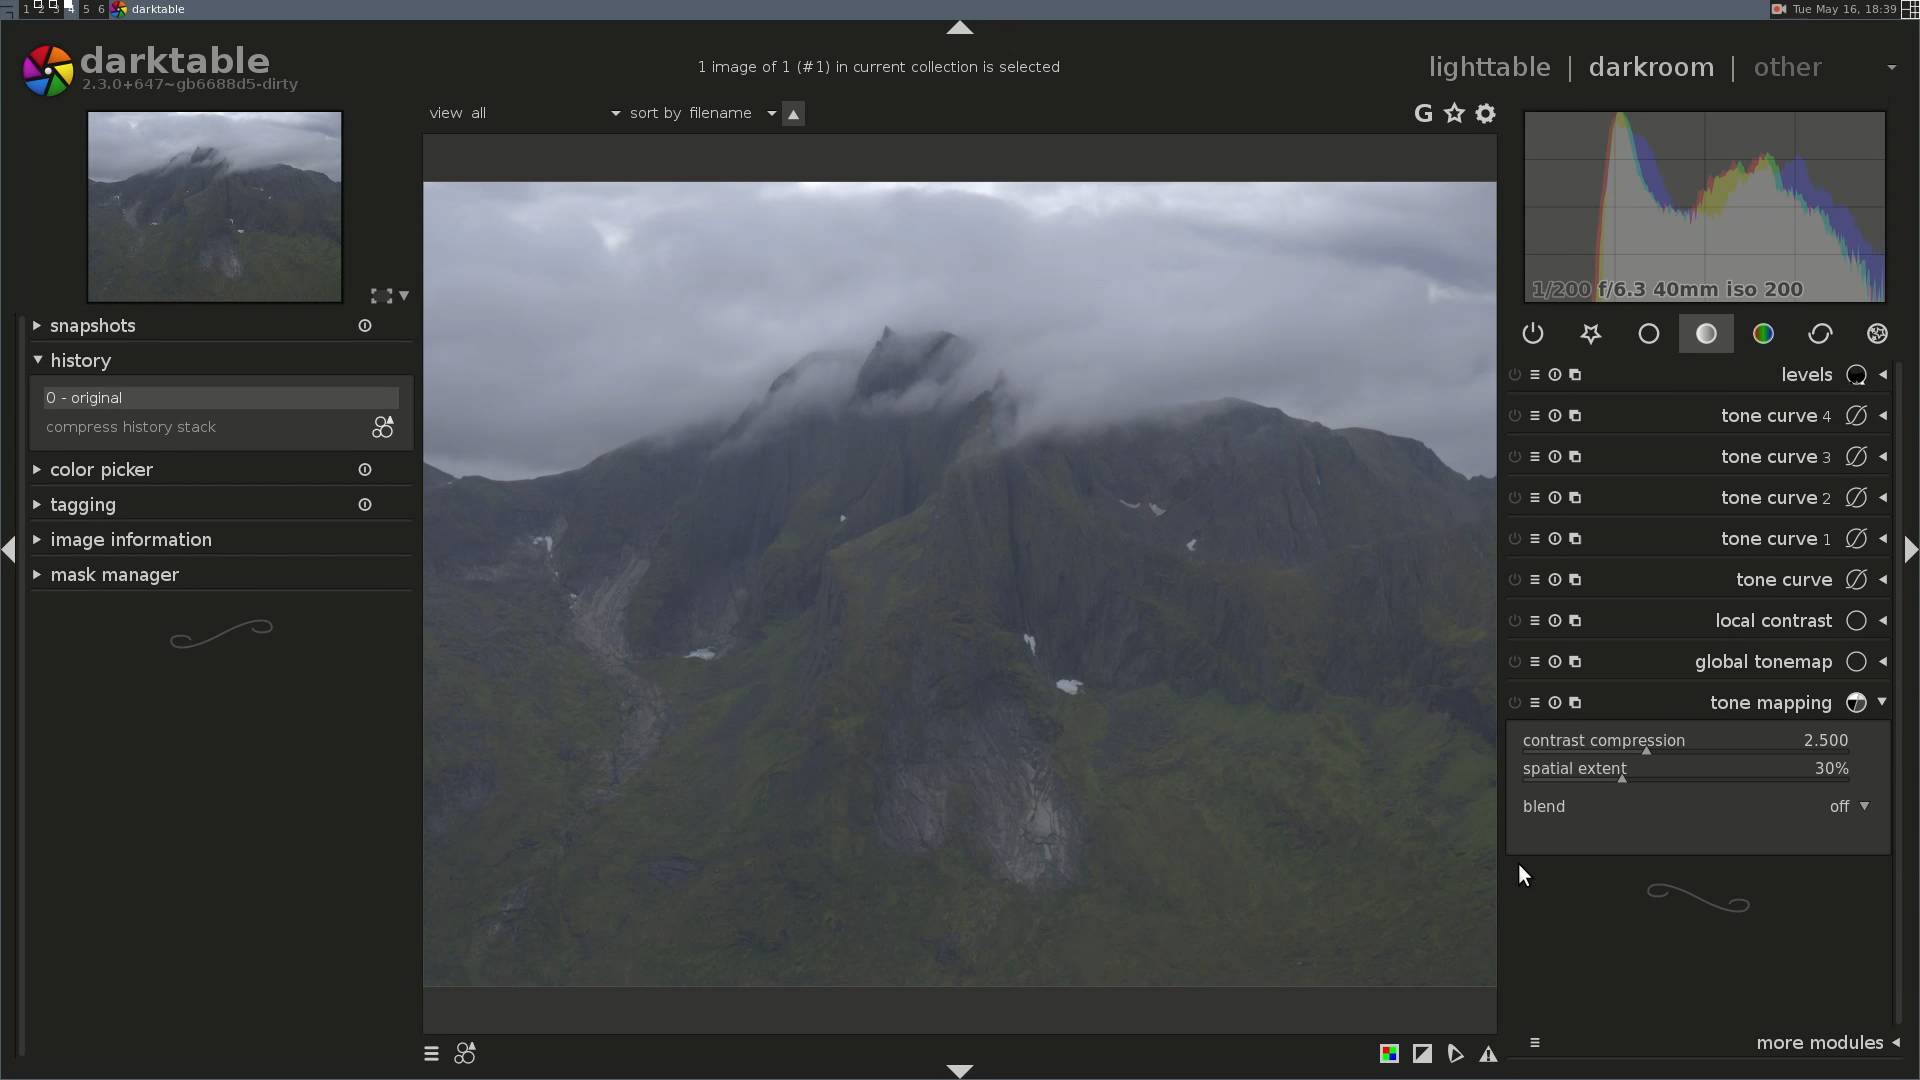Switch on the local contrast module
Screen dimensions: 1920x1080
[x=1515, y=621]
